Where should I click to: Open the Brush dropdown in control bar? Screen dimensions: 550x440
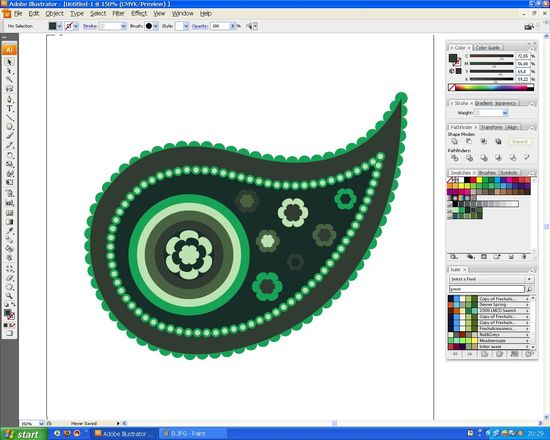point(156,26)
